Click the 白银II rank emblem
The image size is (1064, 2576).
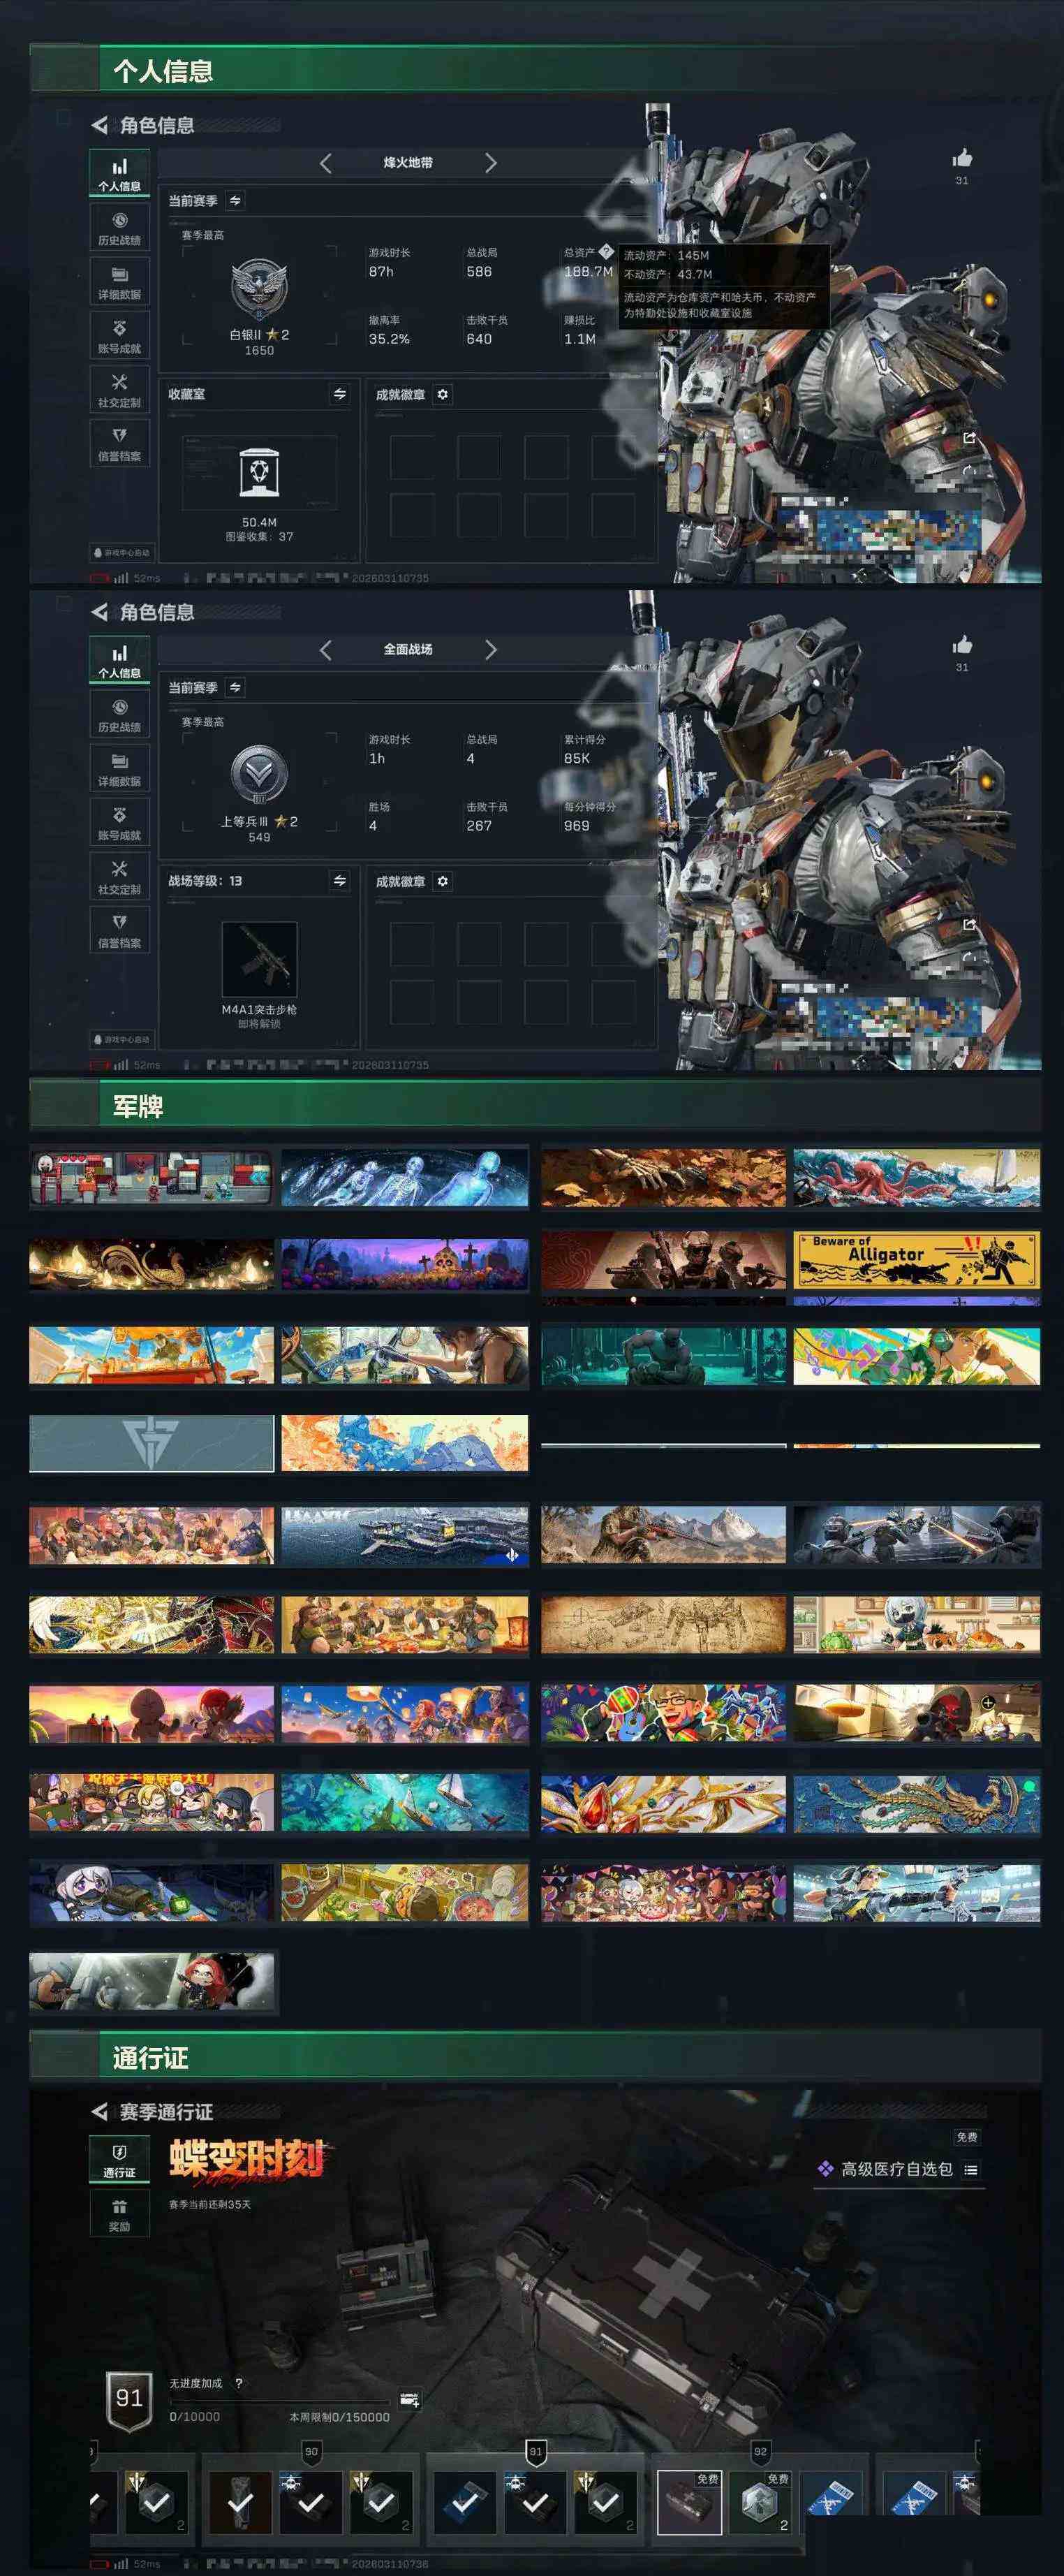[259, 289]
